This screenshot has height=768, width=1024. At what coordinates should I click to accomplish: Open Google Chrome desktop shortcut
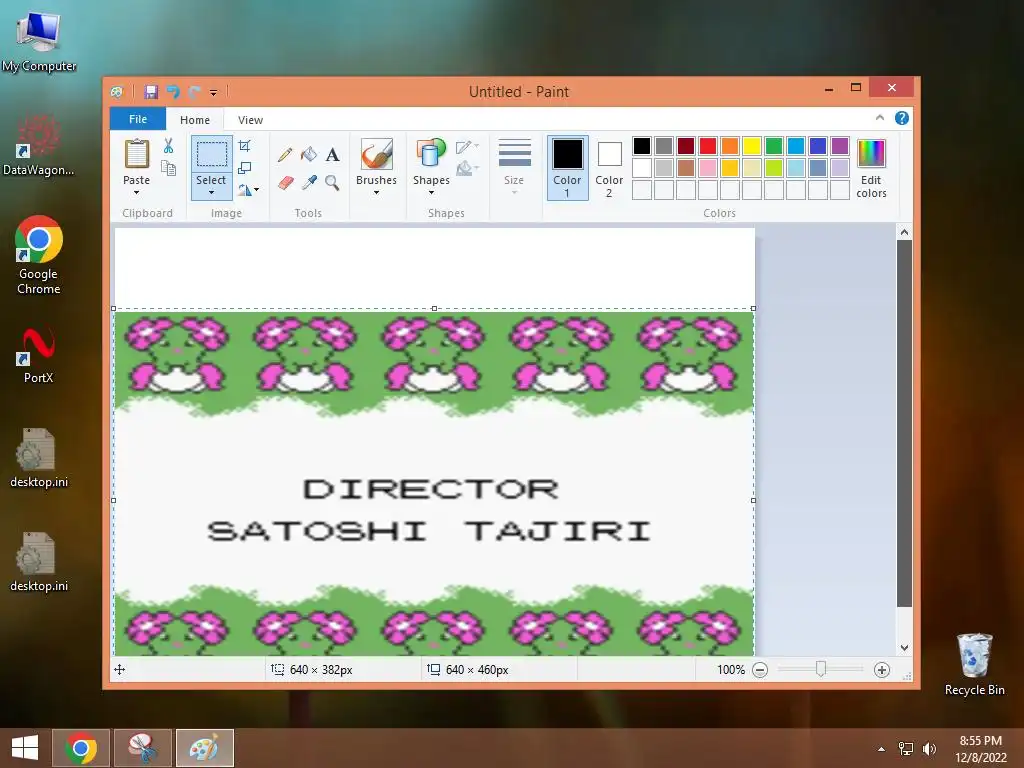[39, 255]
